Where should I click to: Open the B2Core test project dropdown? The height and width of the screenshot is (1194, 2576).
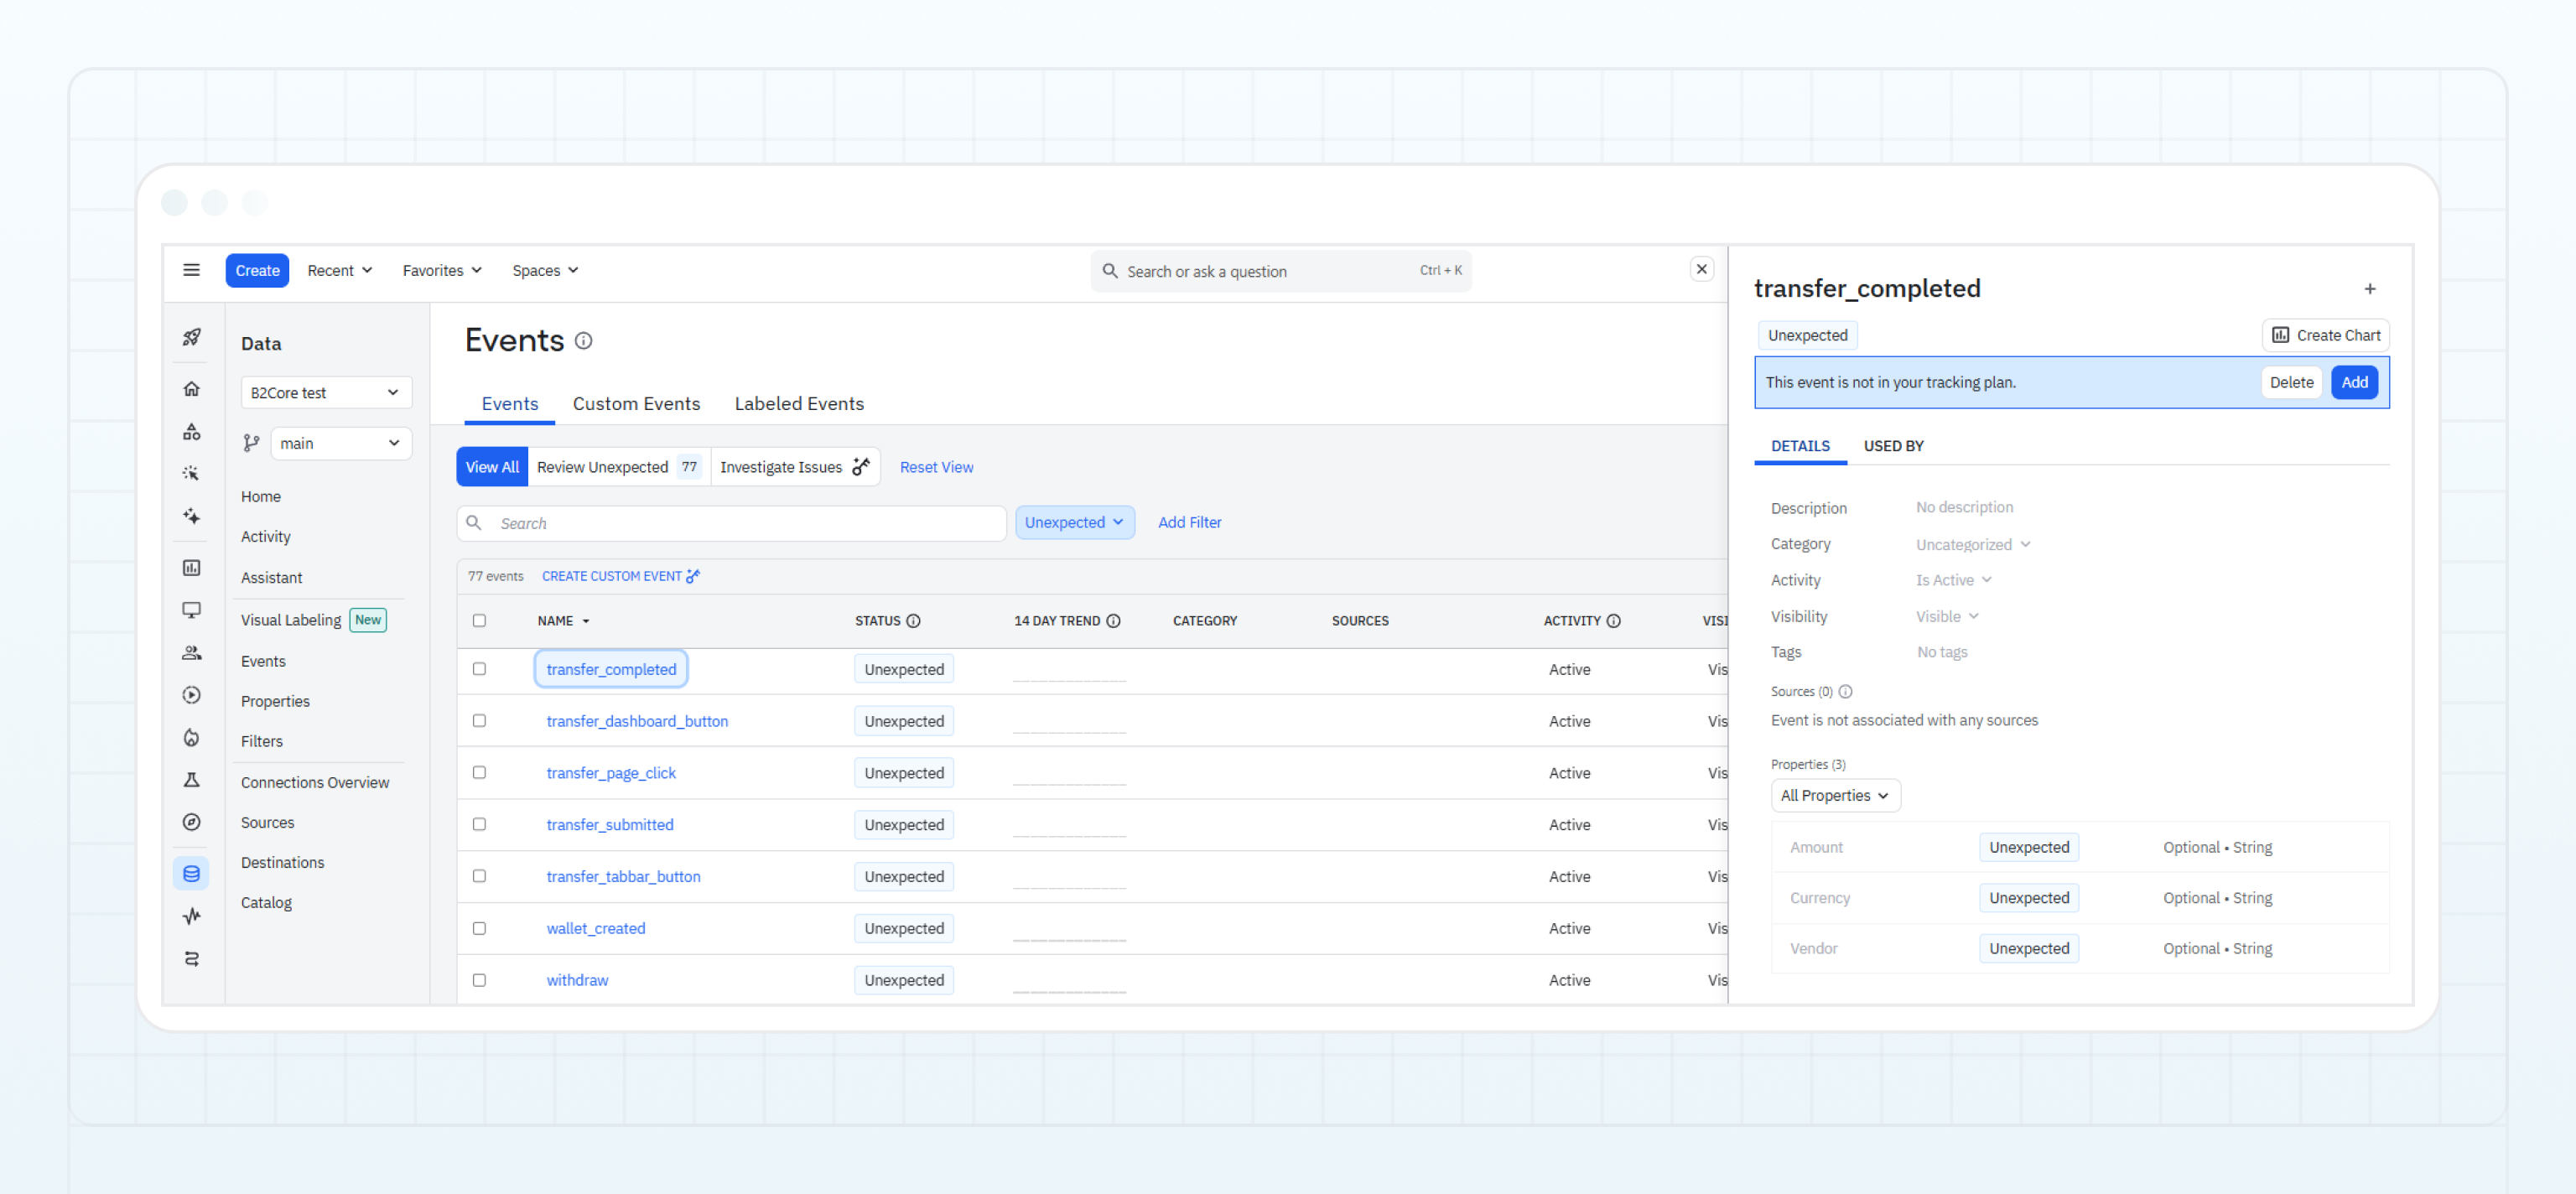326,392
